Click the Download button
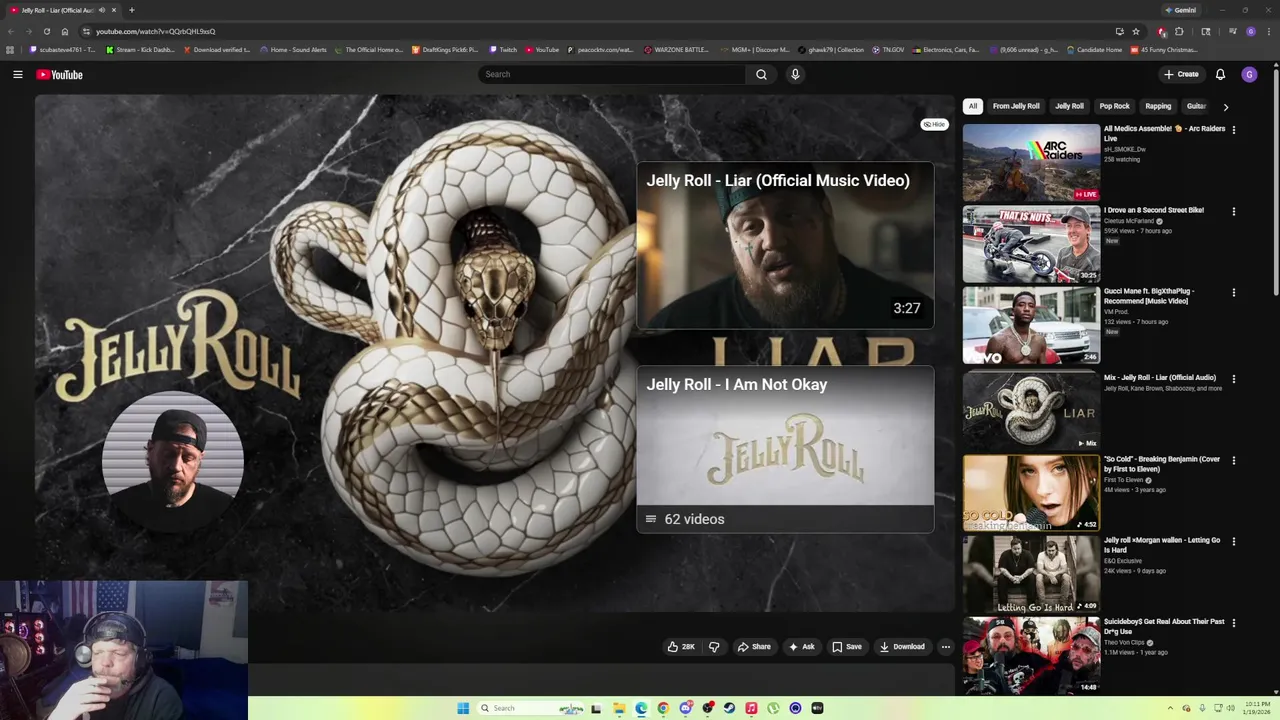1280x720 pixels. (902, 647)
